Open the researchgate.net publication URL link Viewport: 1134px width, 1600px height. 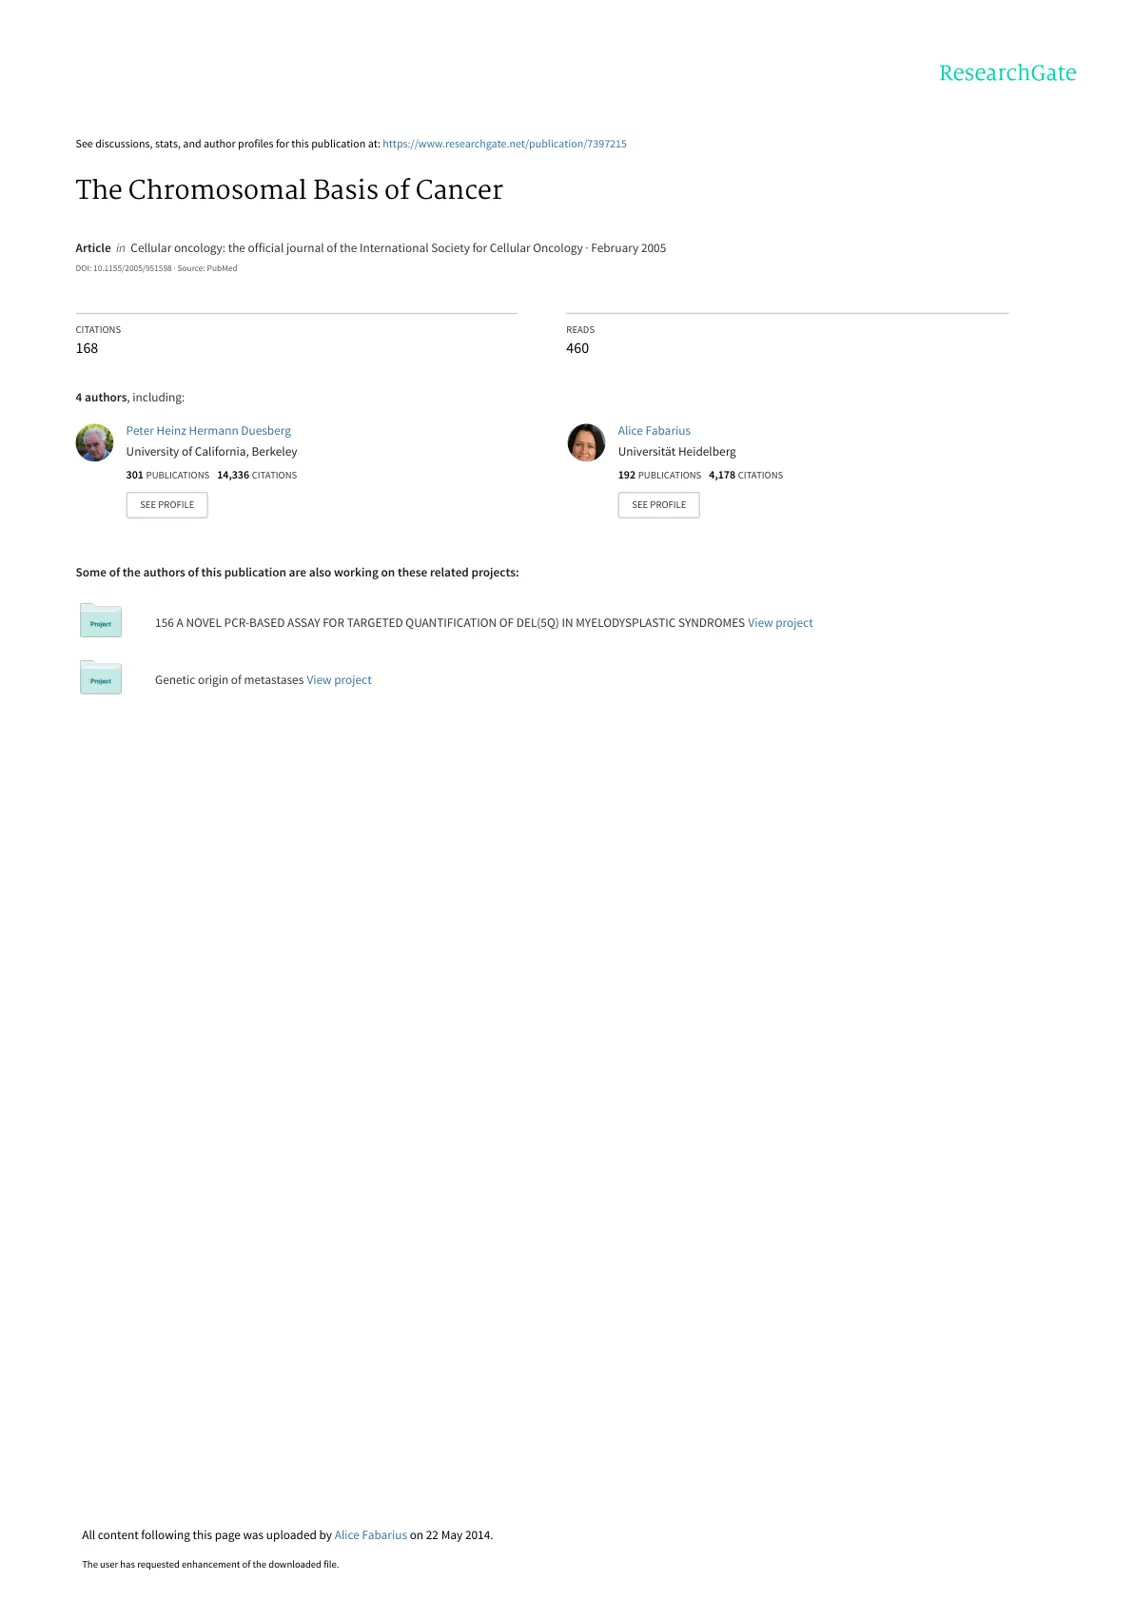pos(504,144)
